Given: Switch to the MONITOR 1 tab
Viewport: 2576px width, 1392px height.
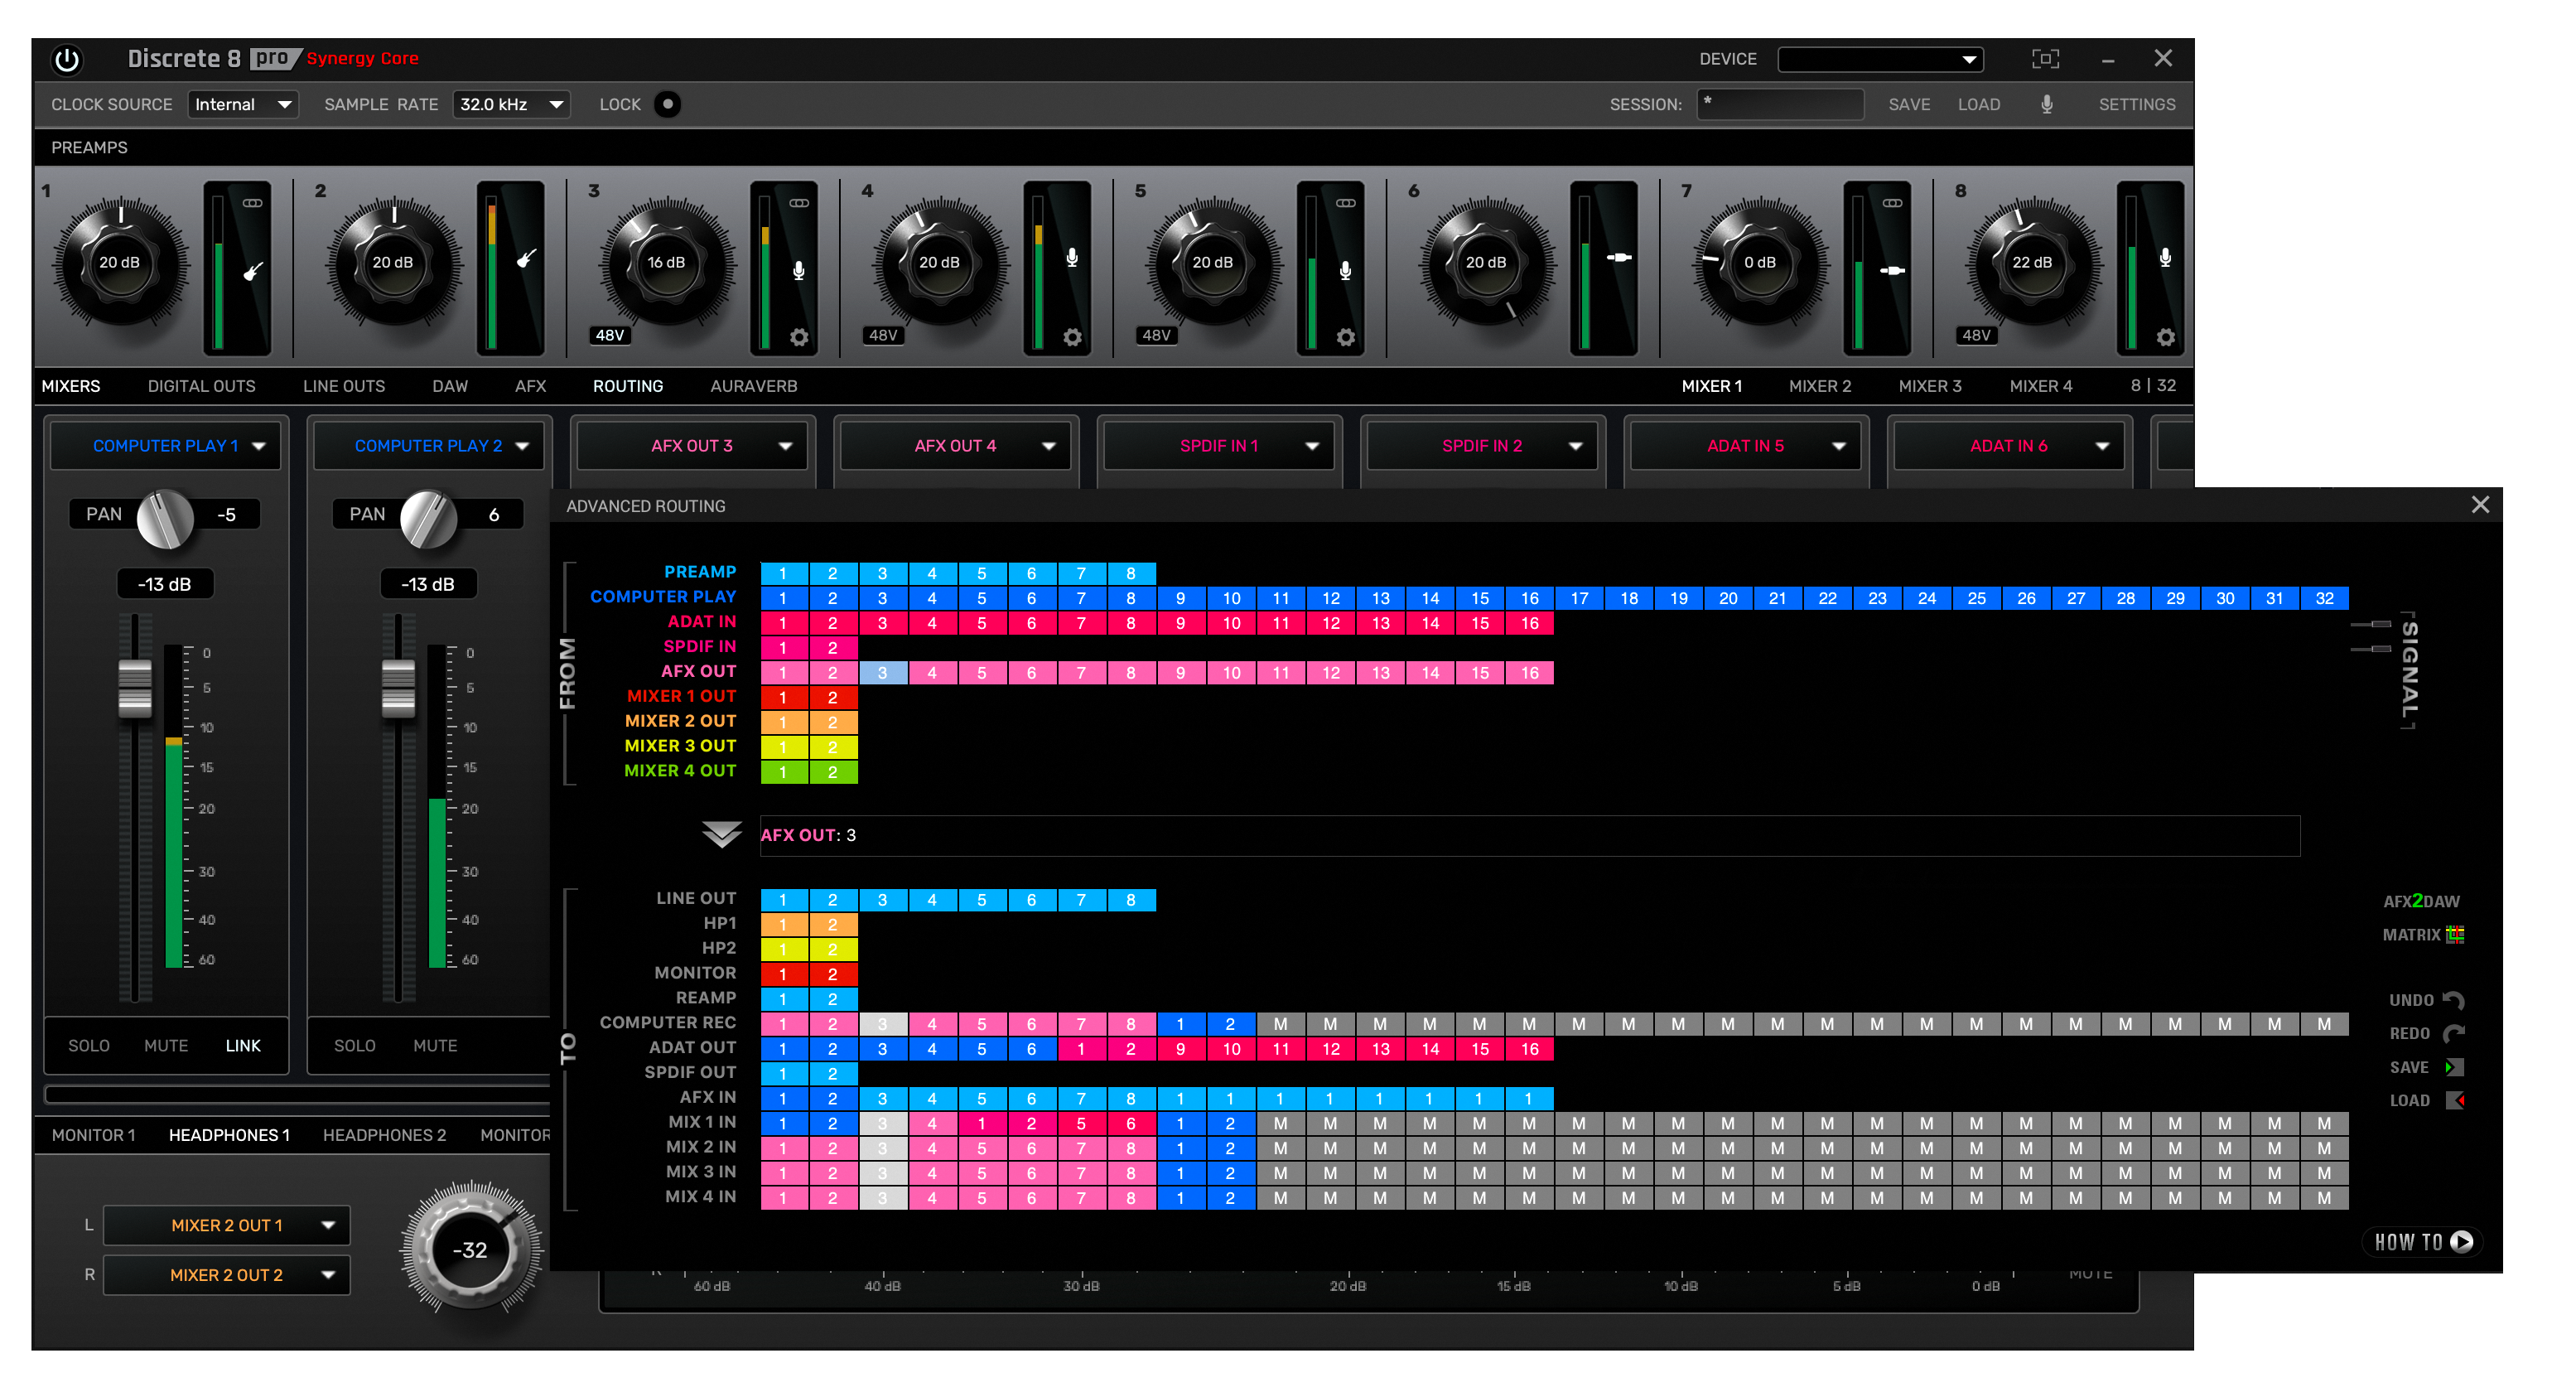Looking at the screenshot, I should click(93, 1135).
